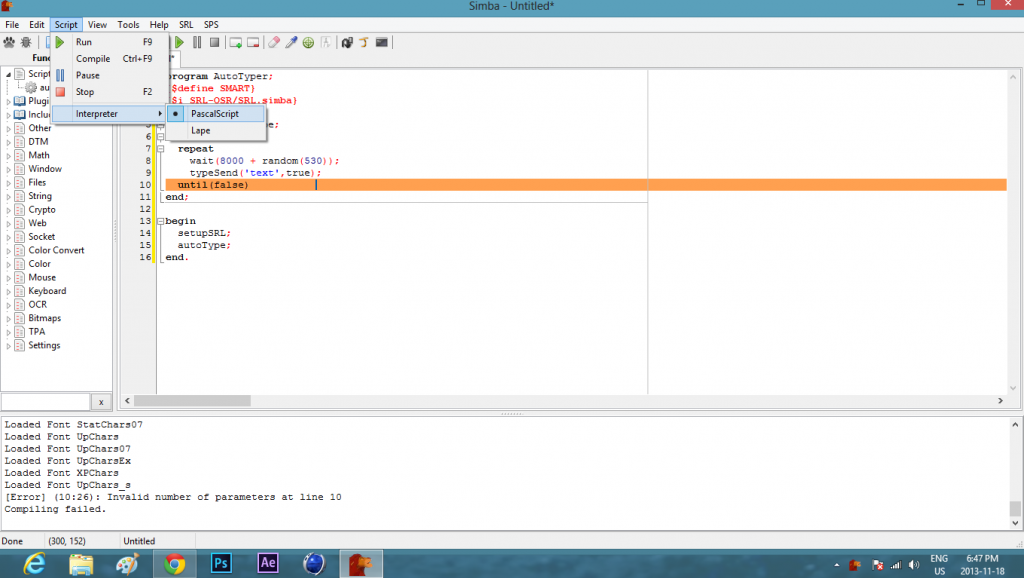This screenshot has height=578, width=1024.
Task: Expand the Keyboard functions tree node
Action: pyautogui.click(x=9, y=291)
